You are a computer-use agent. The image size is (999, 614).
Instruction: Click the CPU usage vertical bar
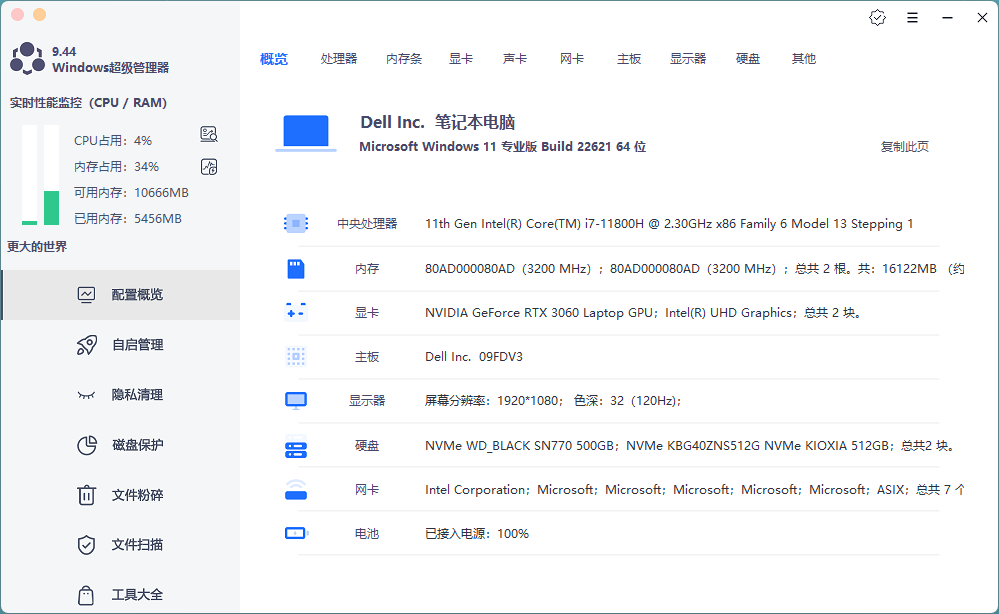(x=29, y=175)
